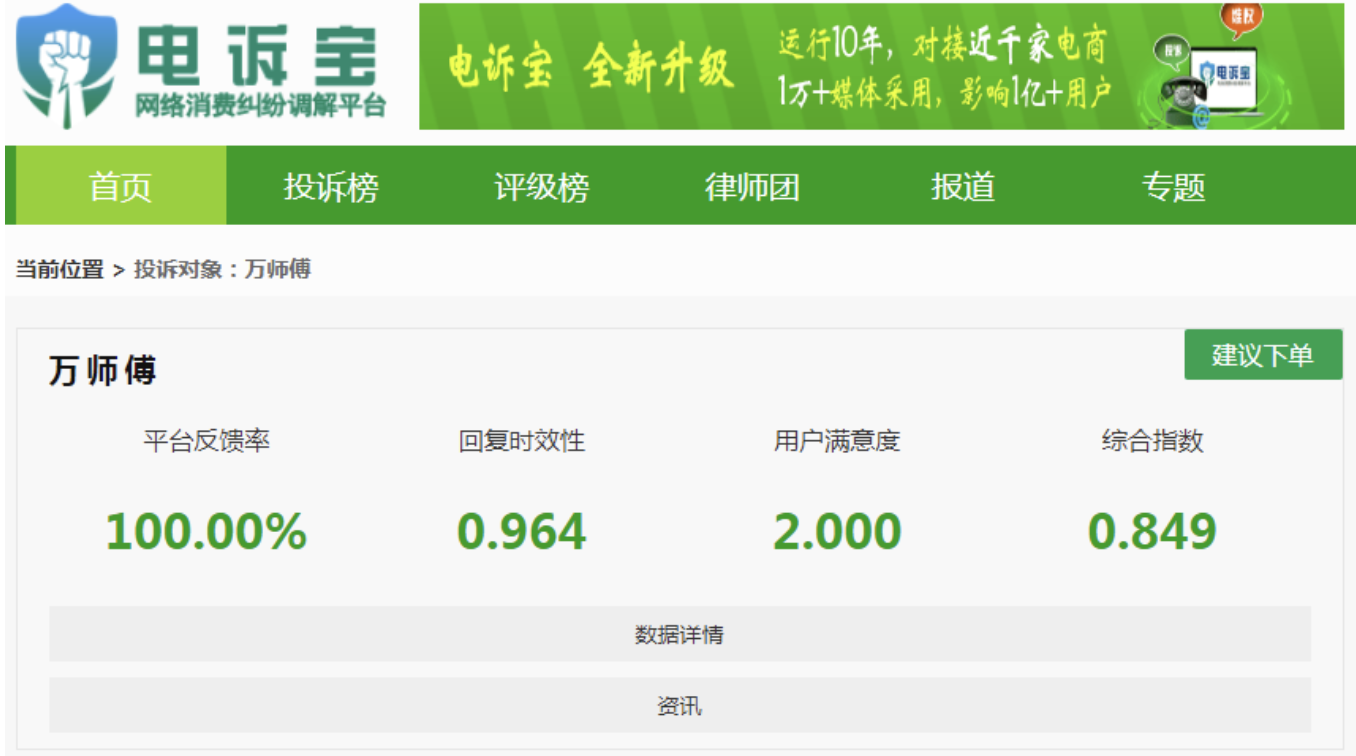Go to the 首页 tab
This screenshot has width=1356, height=756.
(x=121, y=186)
